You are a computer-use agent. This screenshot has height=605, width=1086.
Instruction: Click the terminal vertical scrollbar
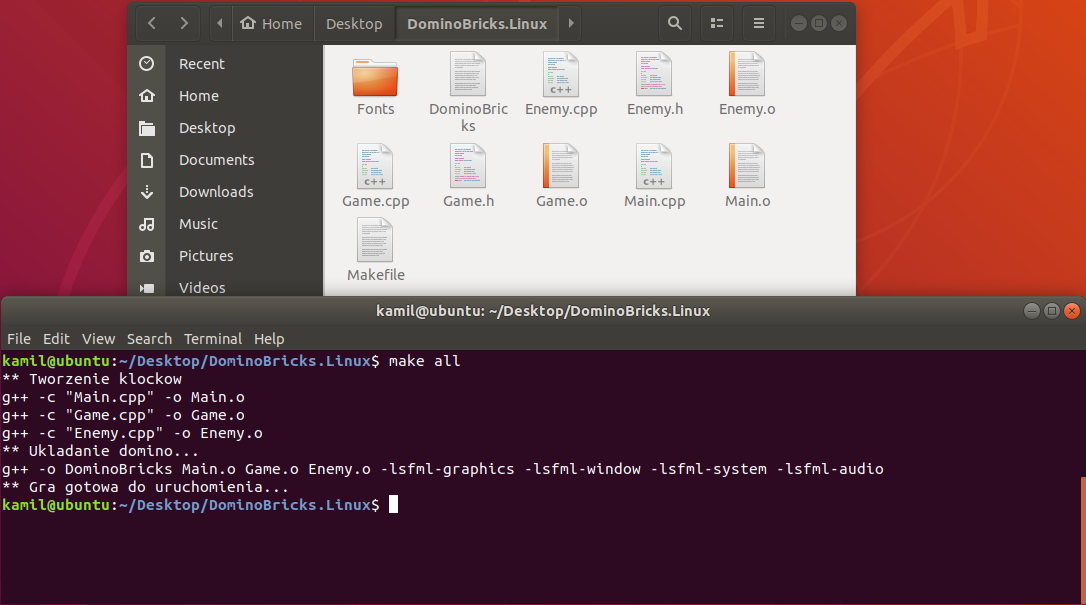click(1083, 539)
